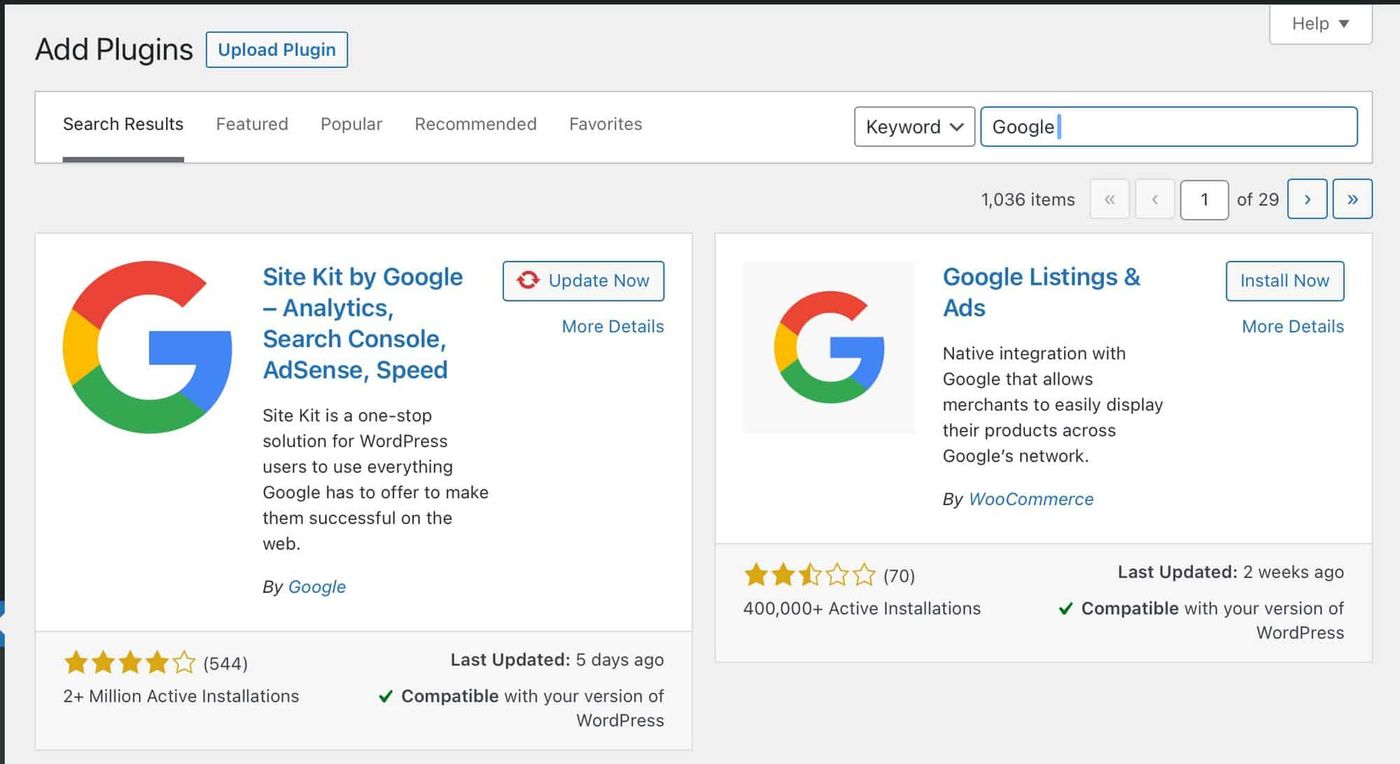Jump to the last results page

click(x=1352, y=199)
